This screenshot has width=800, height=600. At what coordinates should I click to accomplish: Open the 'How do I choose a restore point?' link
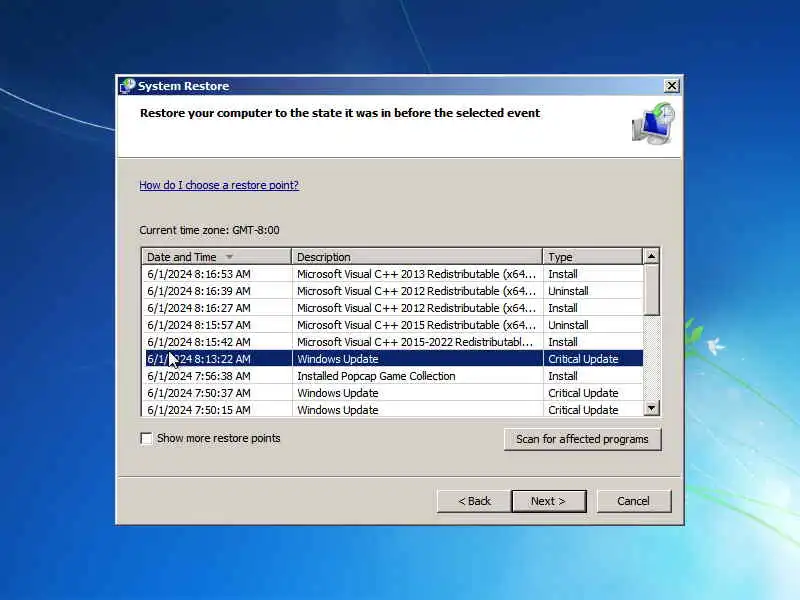point(219,185)
